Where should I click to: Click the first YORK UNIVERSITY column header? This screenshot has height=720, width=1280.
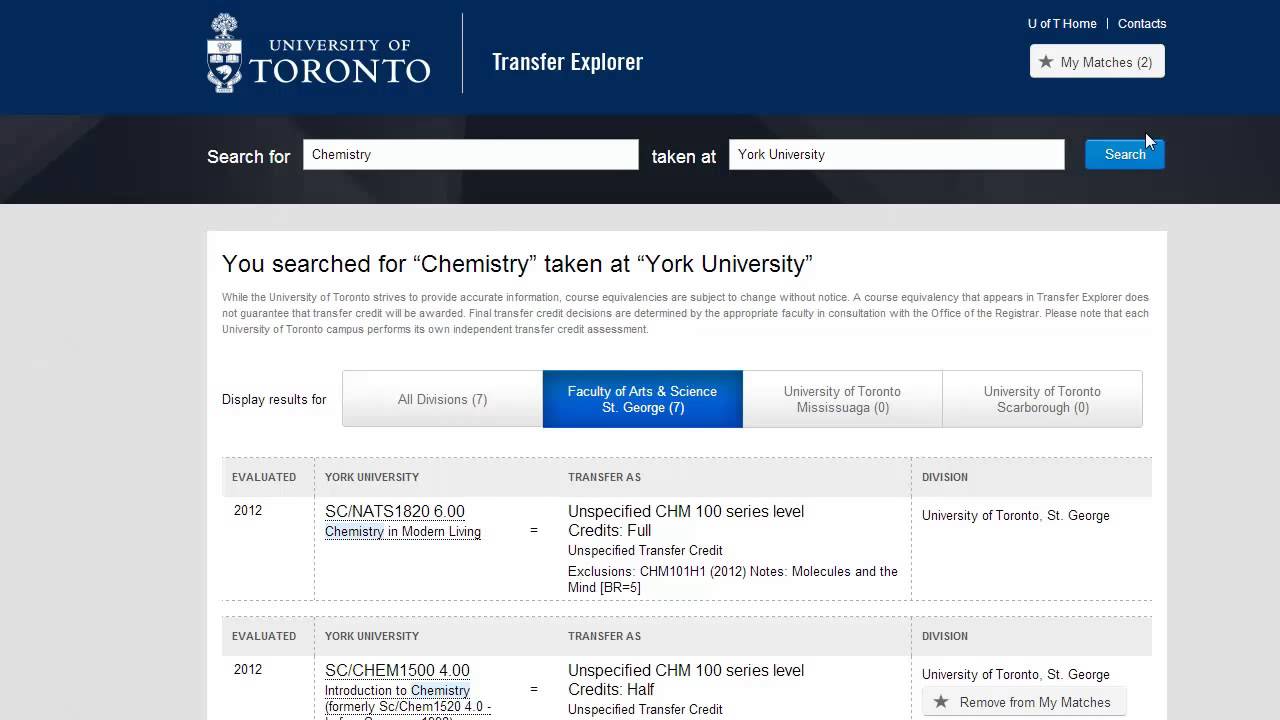pos(372,478)
